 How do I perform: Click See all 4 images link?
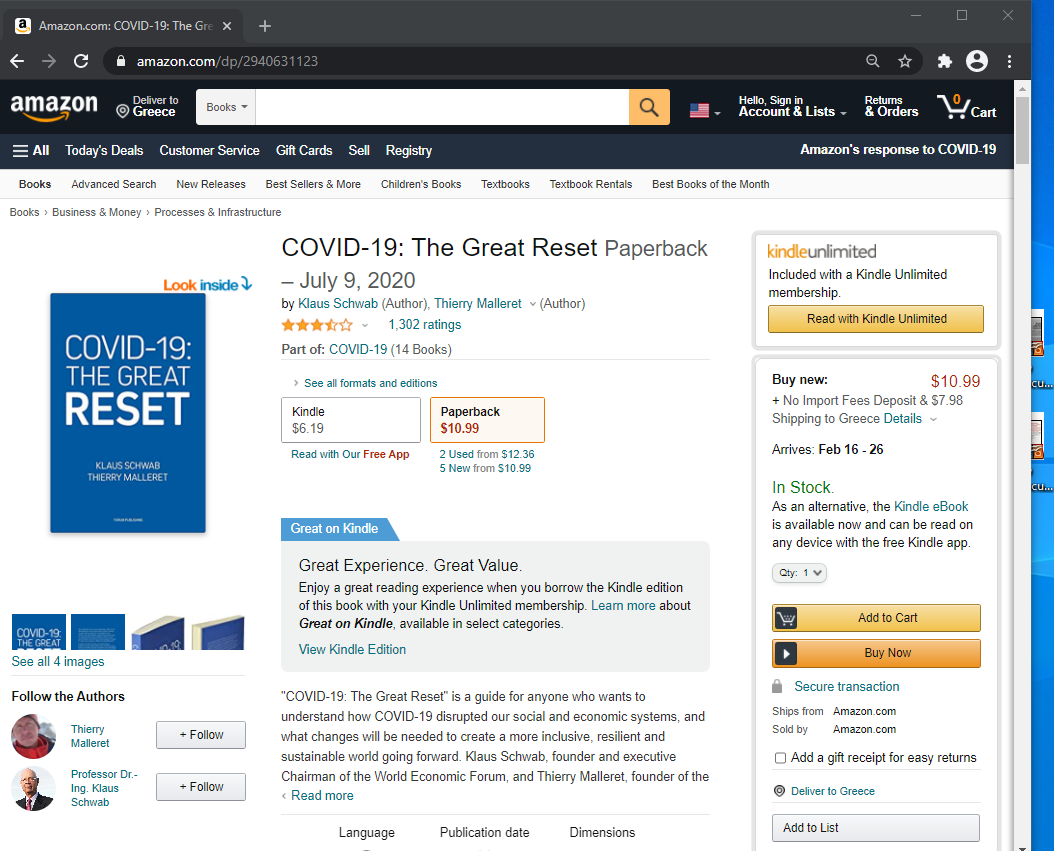pyautogui.click(x=58, y=661)
